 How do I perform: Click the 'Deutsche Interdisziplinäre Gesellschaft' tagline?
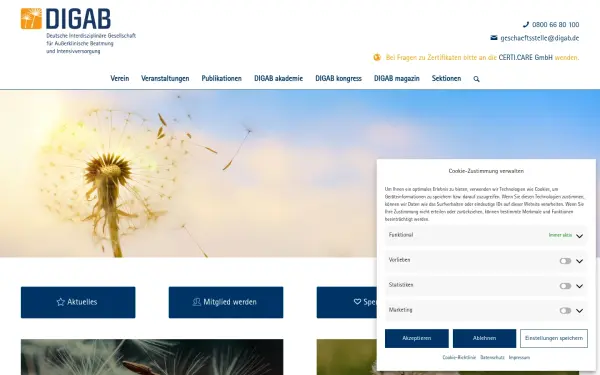91,36
